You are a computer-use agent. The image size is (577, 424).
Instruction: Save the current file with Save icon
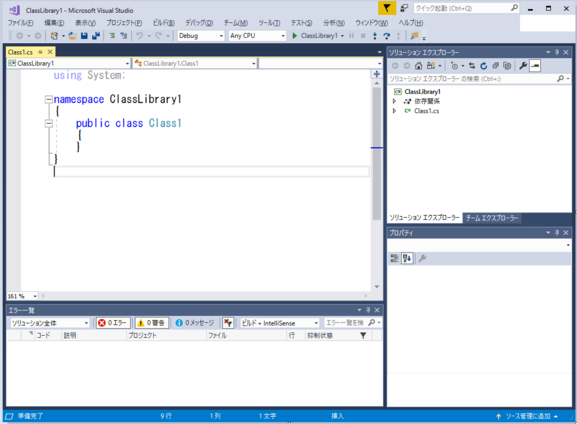pos(84,36)
